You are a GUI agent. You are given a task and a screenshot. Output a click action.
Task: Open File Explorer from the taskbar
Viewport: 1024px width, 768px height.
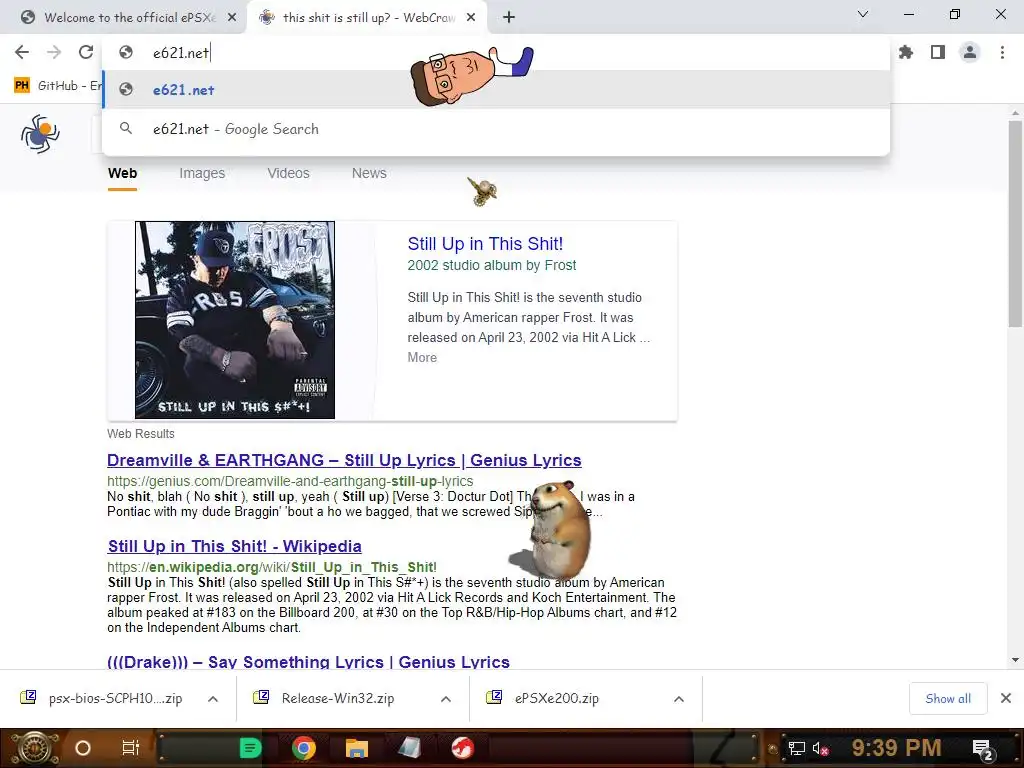pyautogui.click(x=357, y=748)
